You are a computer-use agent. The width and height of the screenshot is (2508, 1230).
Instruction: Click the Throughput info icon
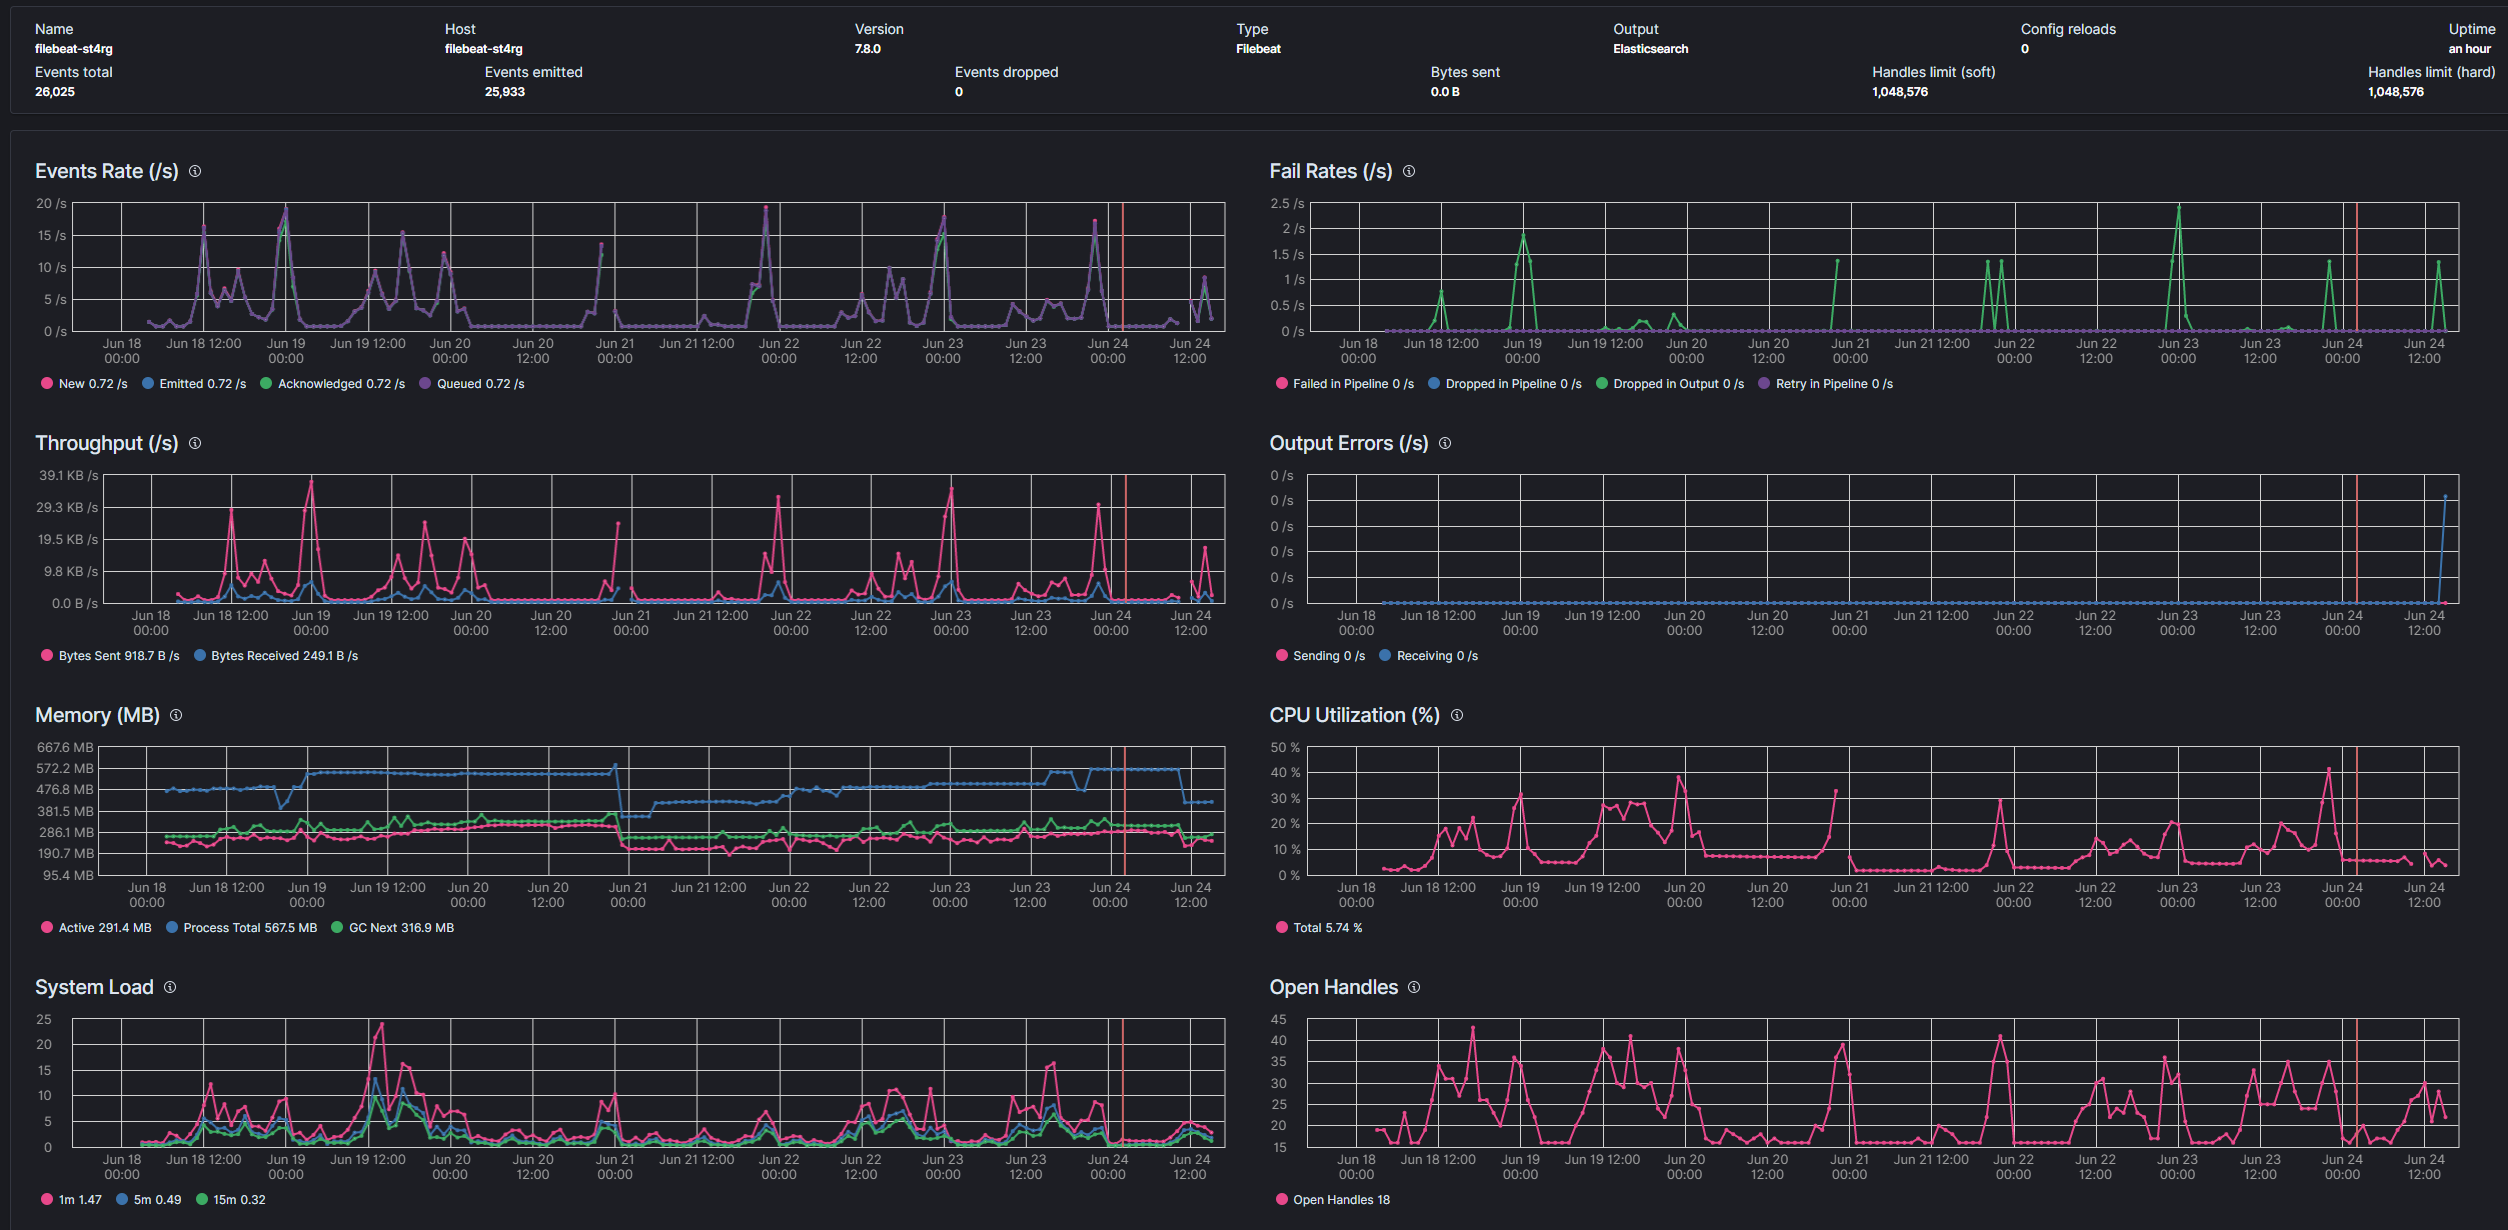pyautogui.click(x=194, y=443)
